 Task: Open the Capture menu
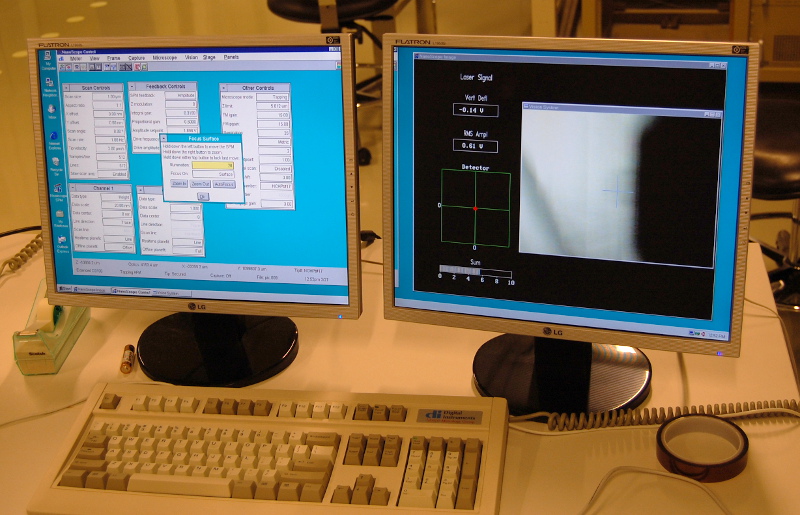tap(136, 59)
